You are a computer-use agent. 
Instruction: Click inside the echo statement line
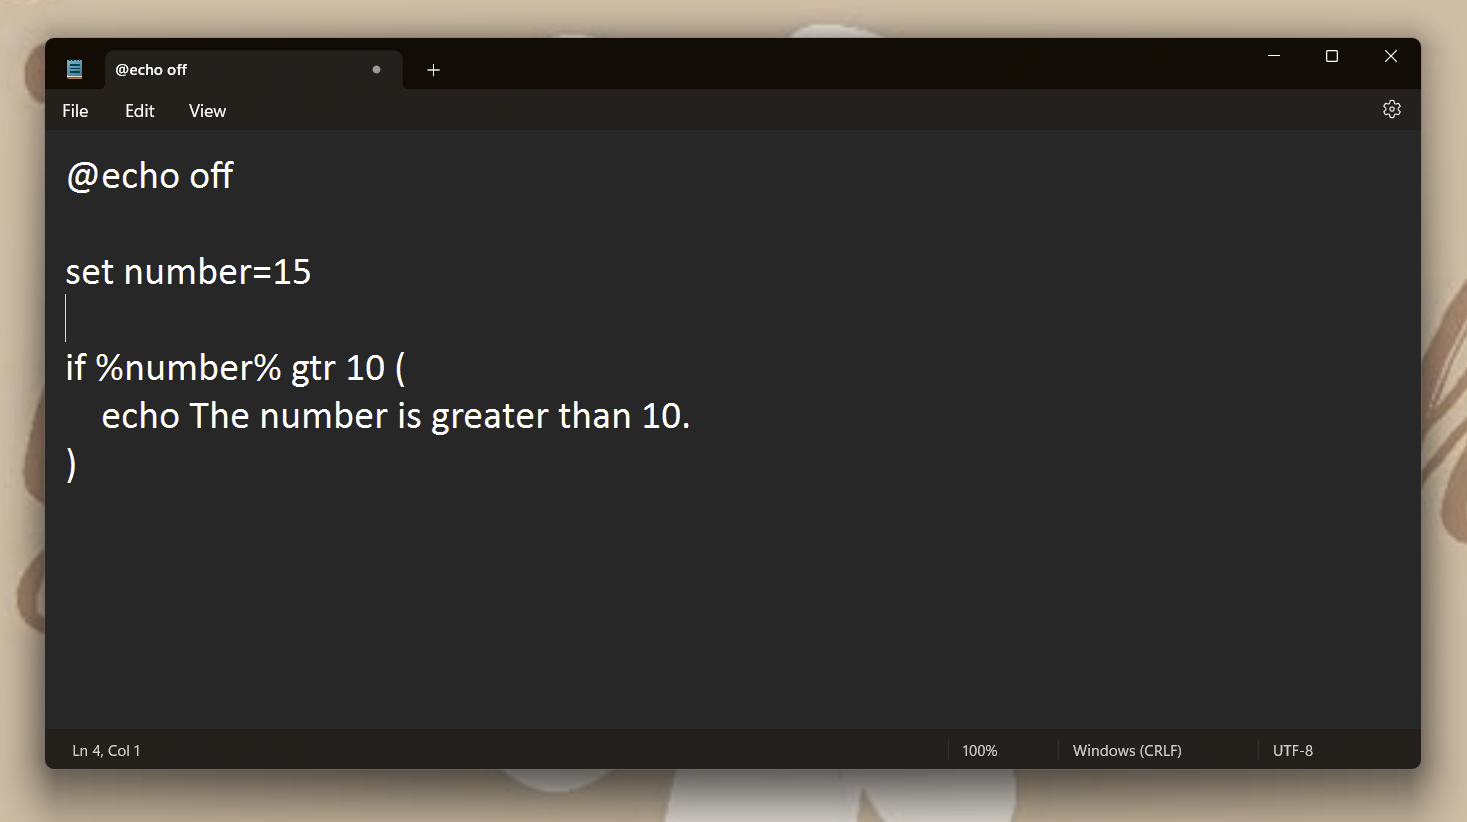tap(395, 415)
